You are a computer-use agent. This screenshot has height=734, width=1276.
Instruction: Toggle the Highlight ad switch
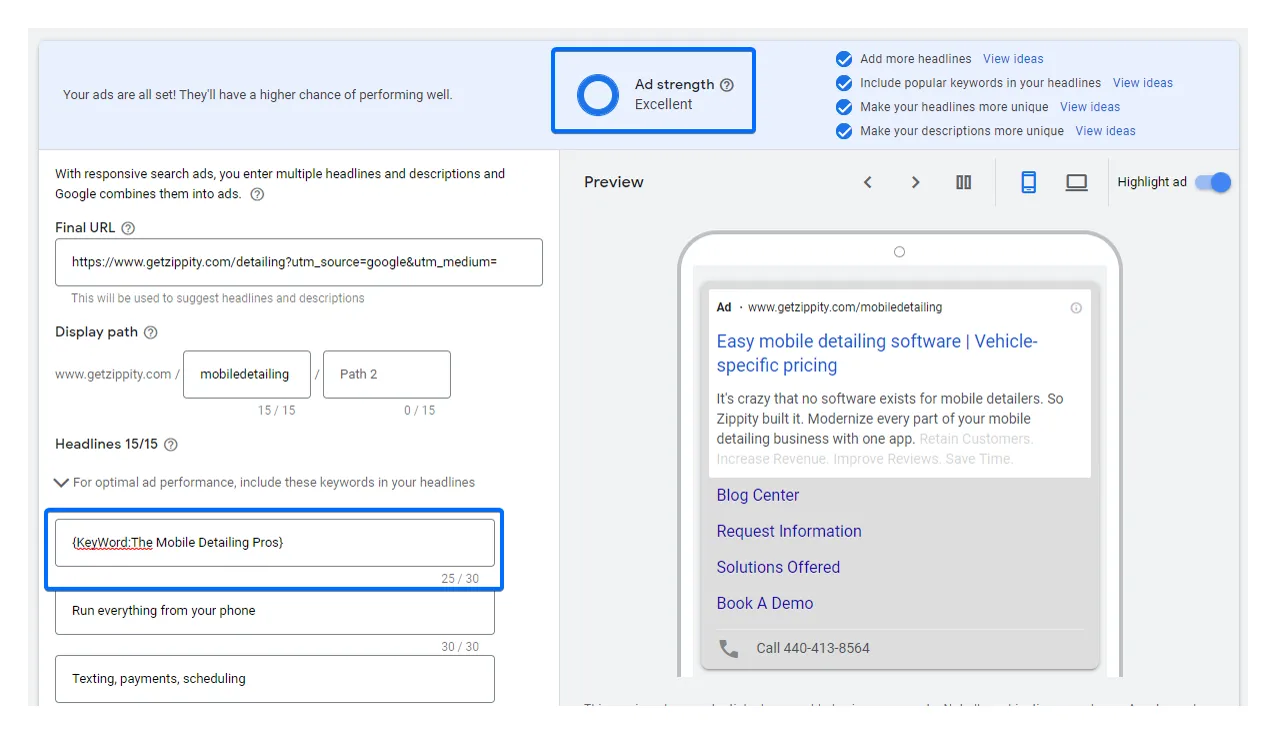click(1213, 182)
